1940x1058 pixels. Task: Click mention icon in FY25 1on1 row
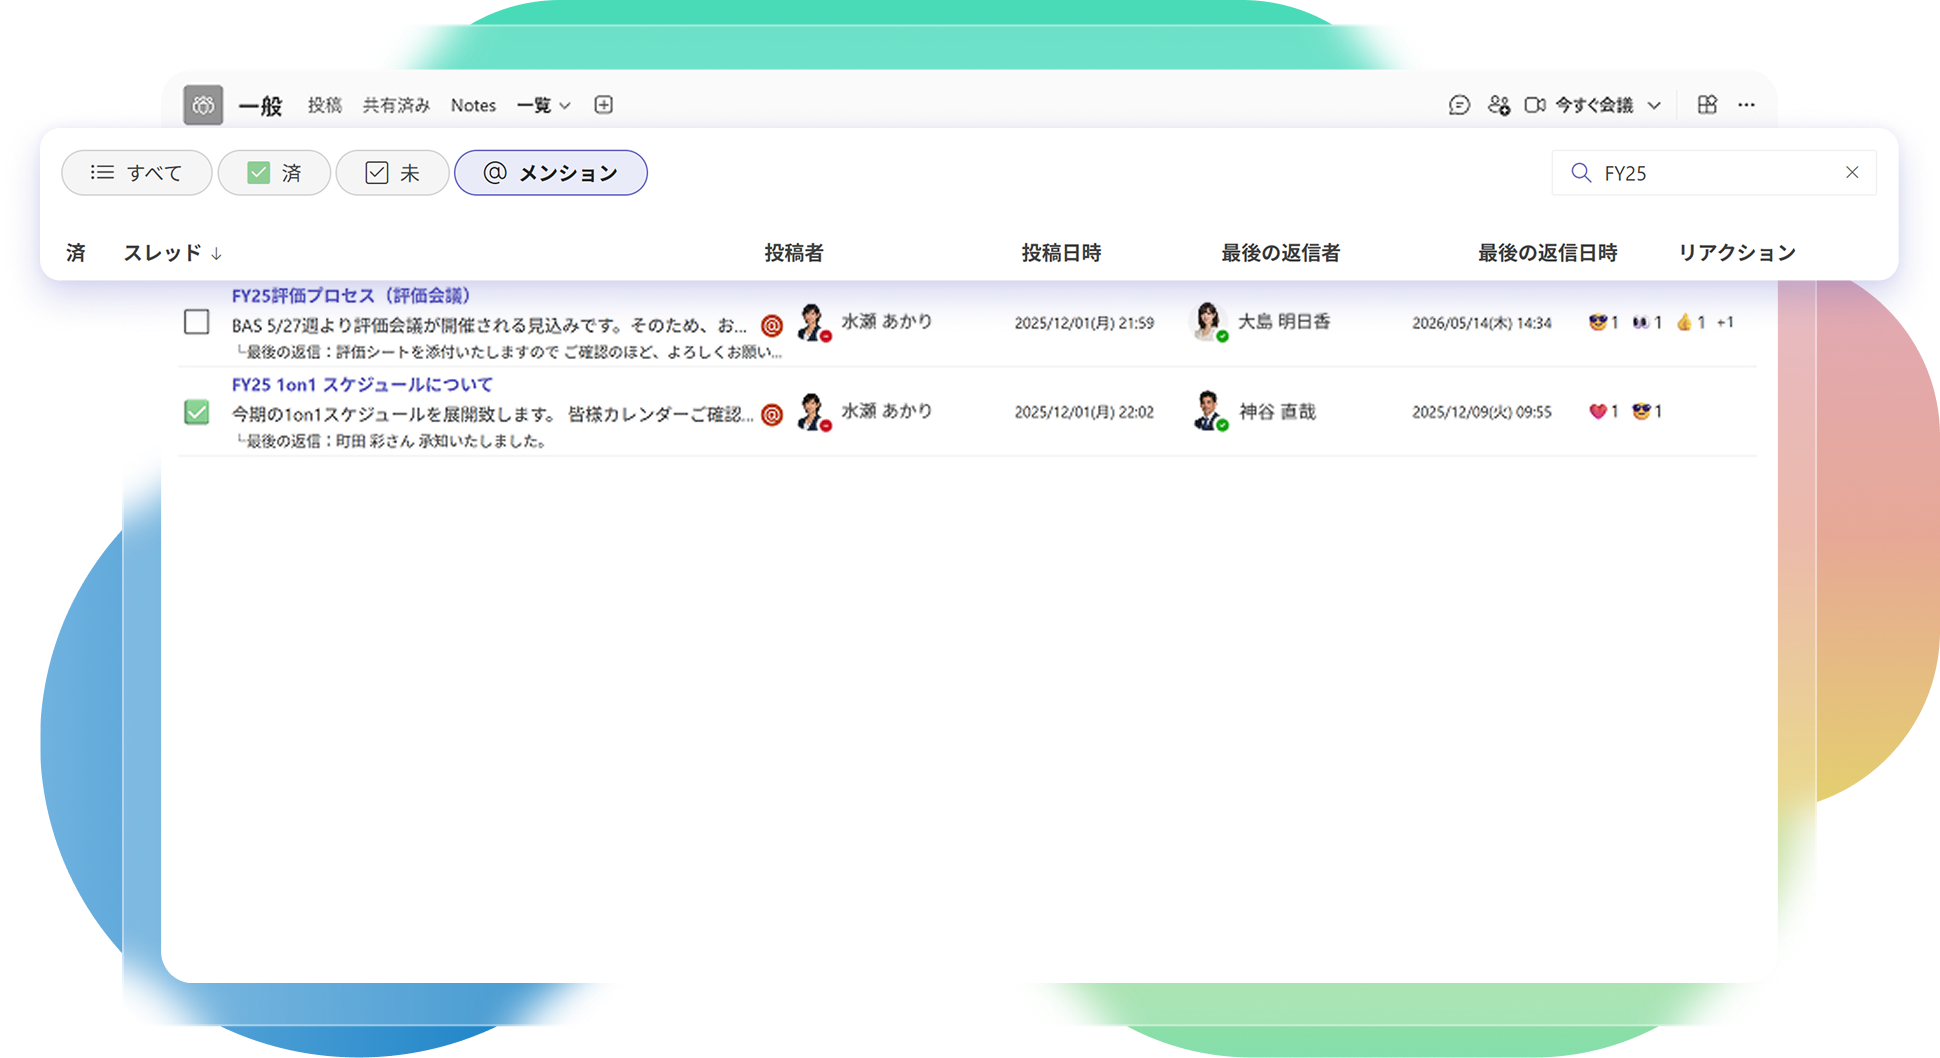[x=772, y=414]
